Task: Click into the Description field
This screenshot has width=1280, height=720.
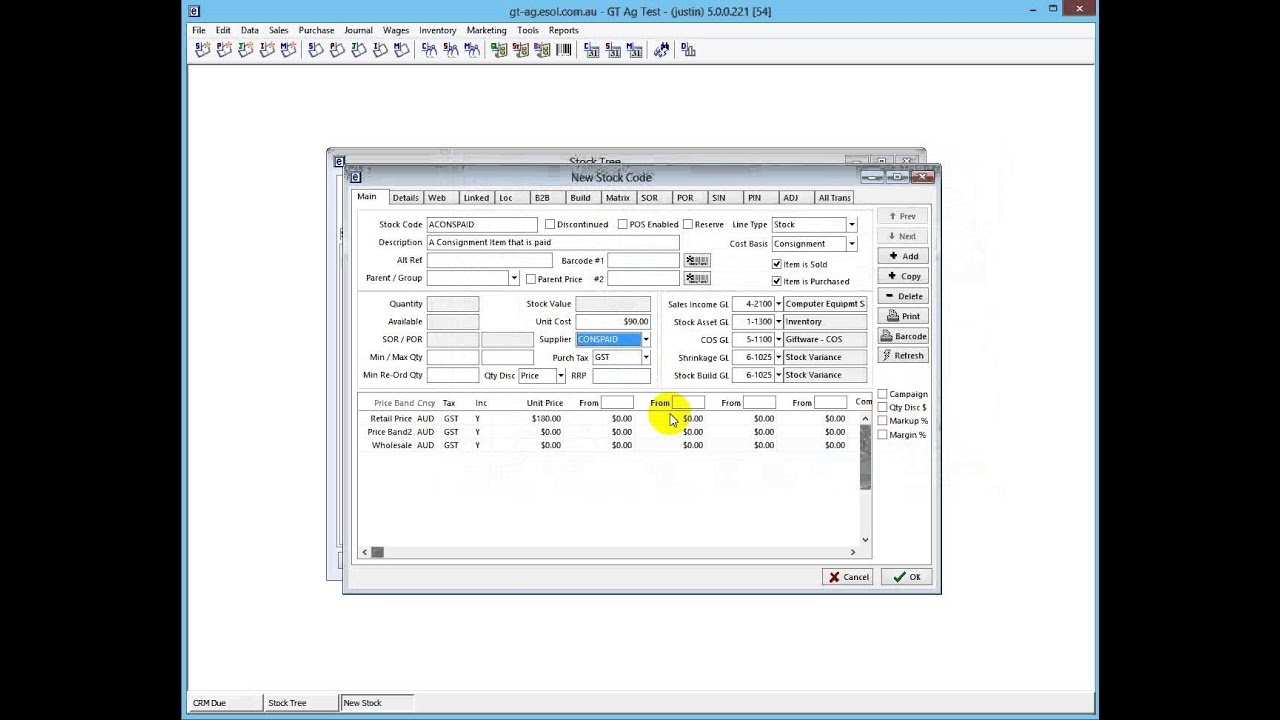Action: click(x=553, y=243)
